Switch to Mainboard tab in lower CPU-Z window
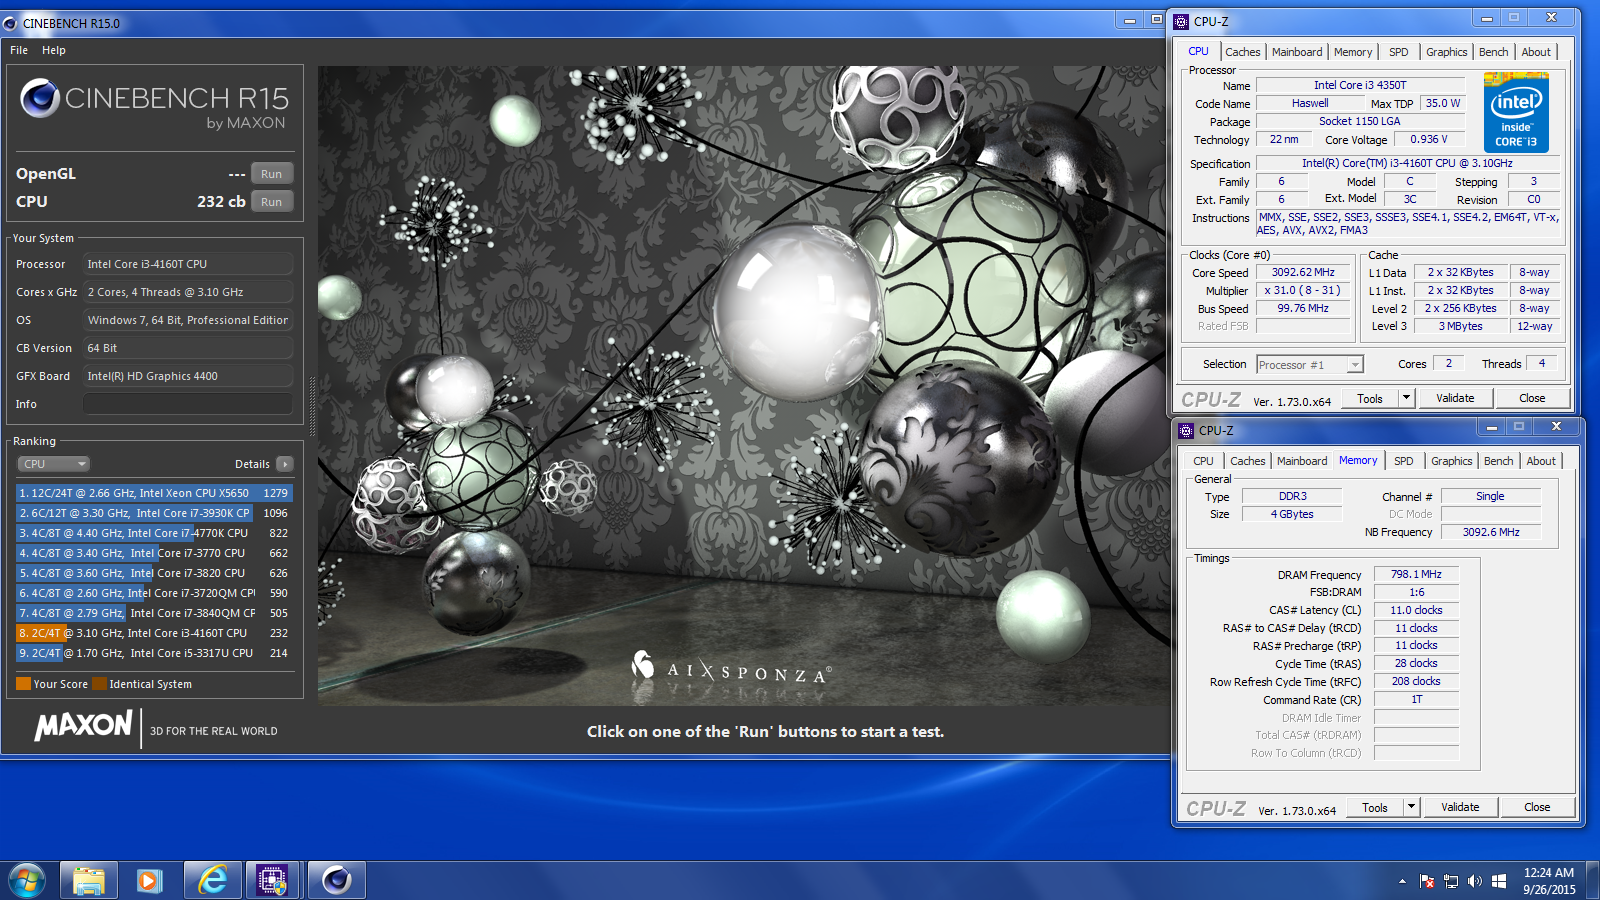Screen dimensions: 1600x900 point(1302,461)
